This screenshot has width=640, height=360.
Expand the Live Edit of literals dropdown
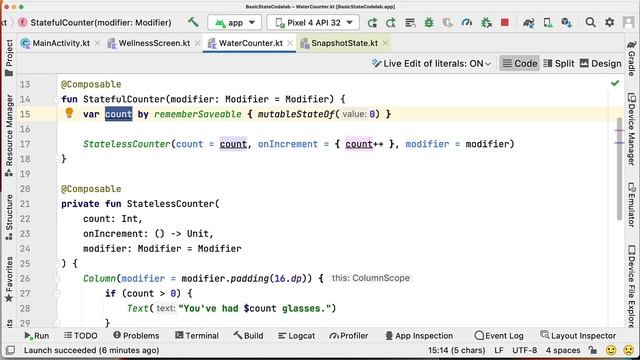(x=431, y=64)
